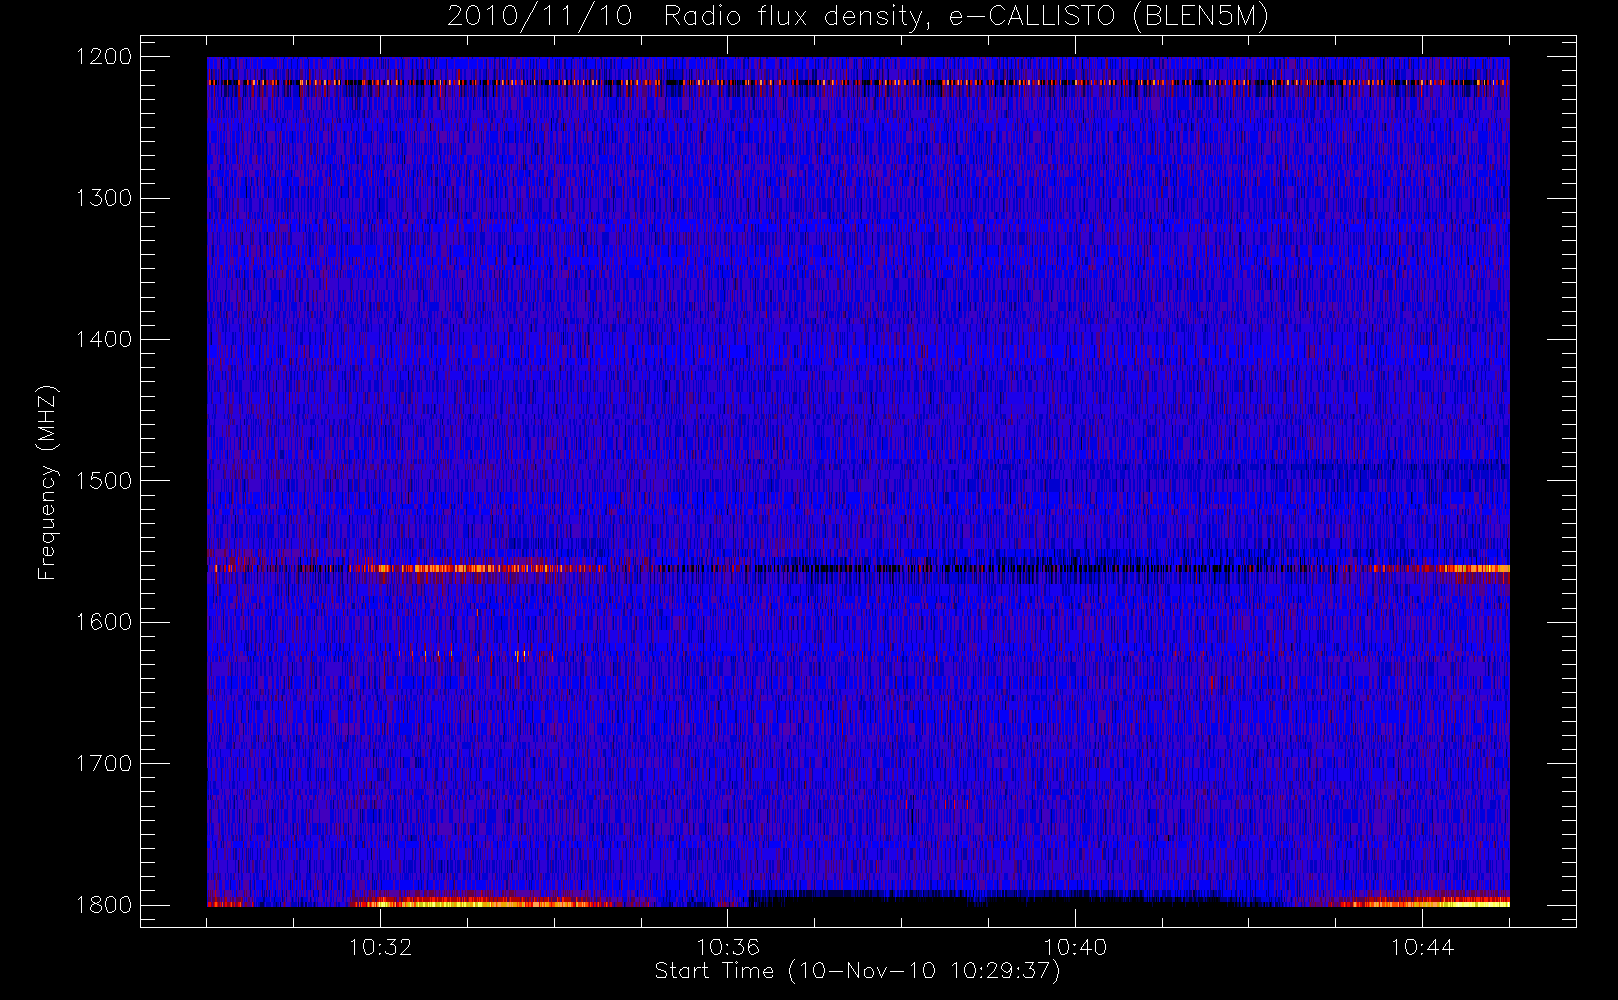1618x1000 pixels.
Task: Click the 'Frequency (MHZ)' axis label
Action: coord(46,482)
